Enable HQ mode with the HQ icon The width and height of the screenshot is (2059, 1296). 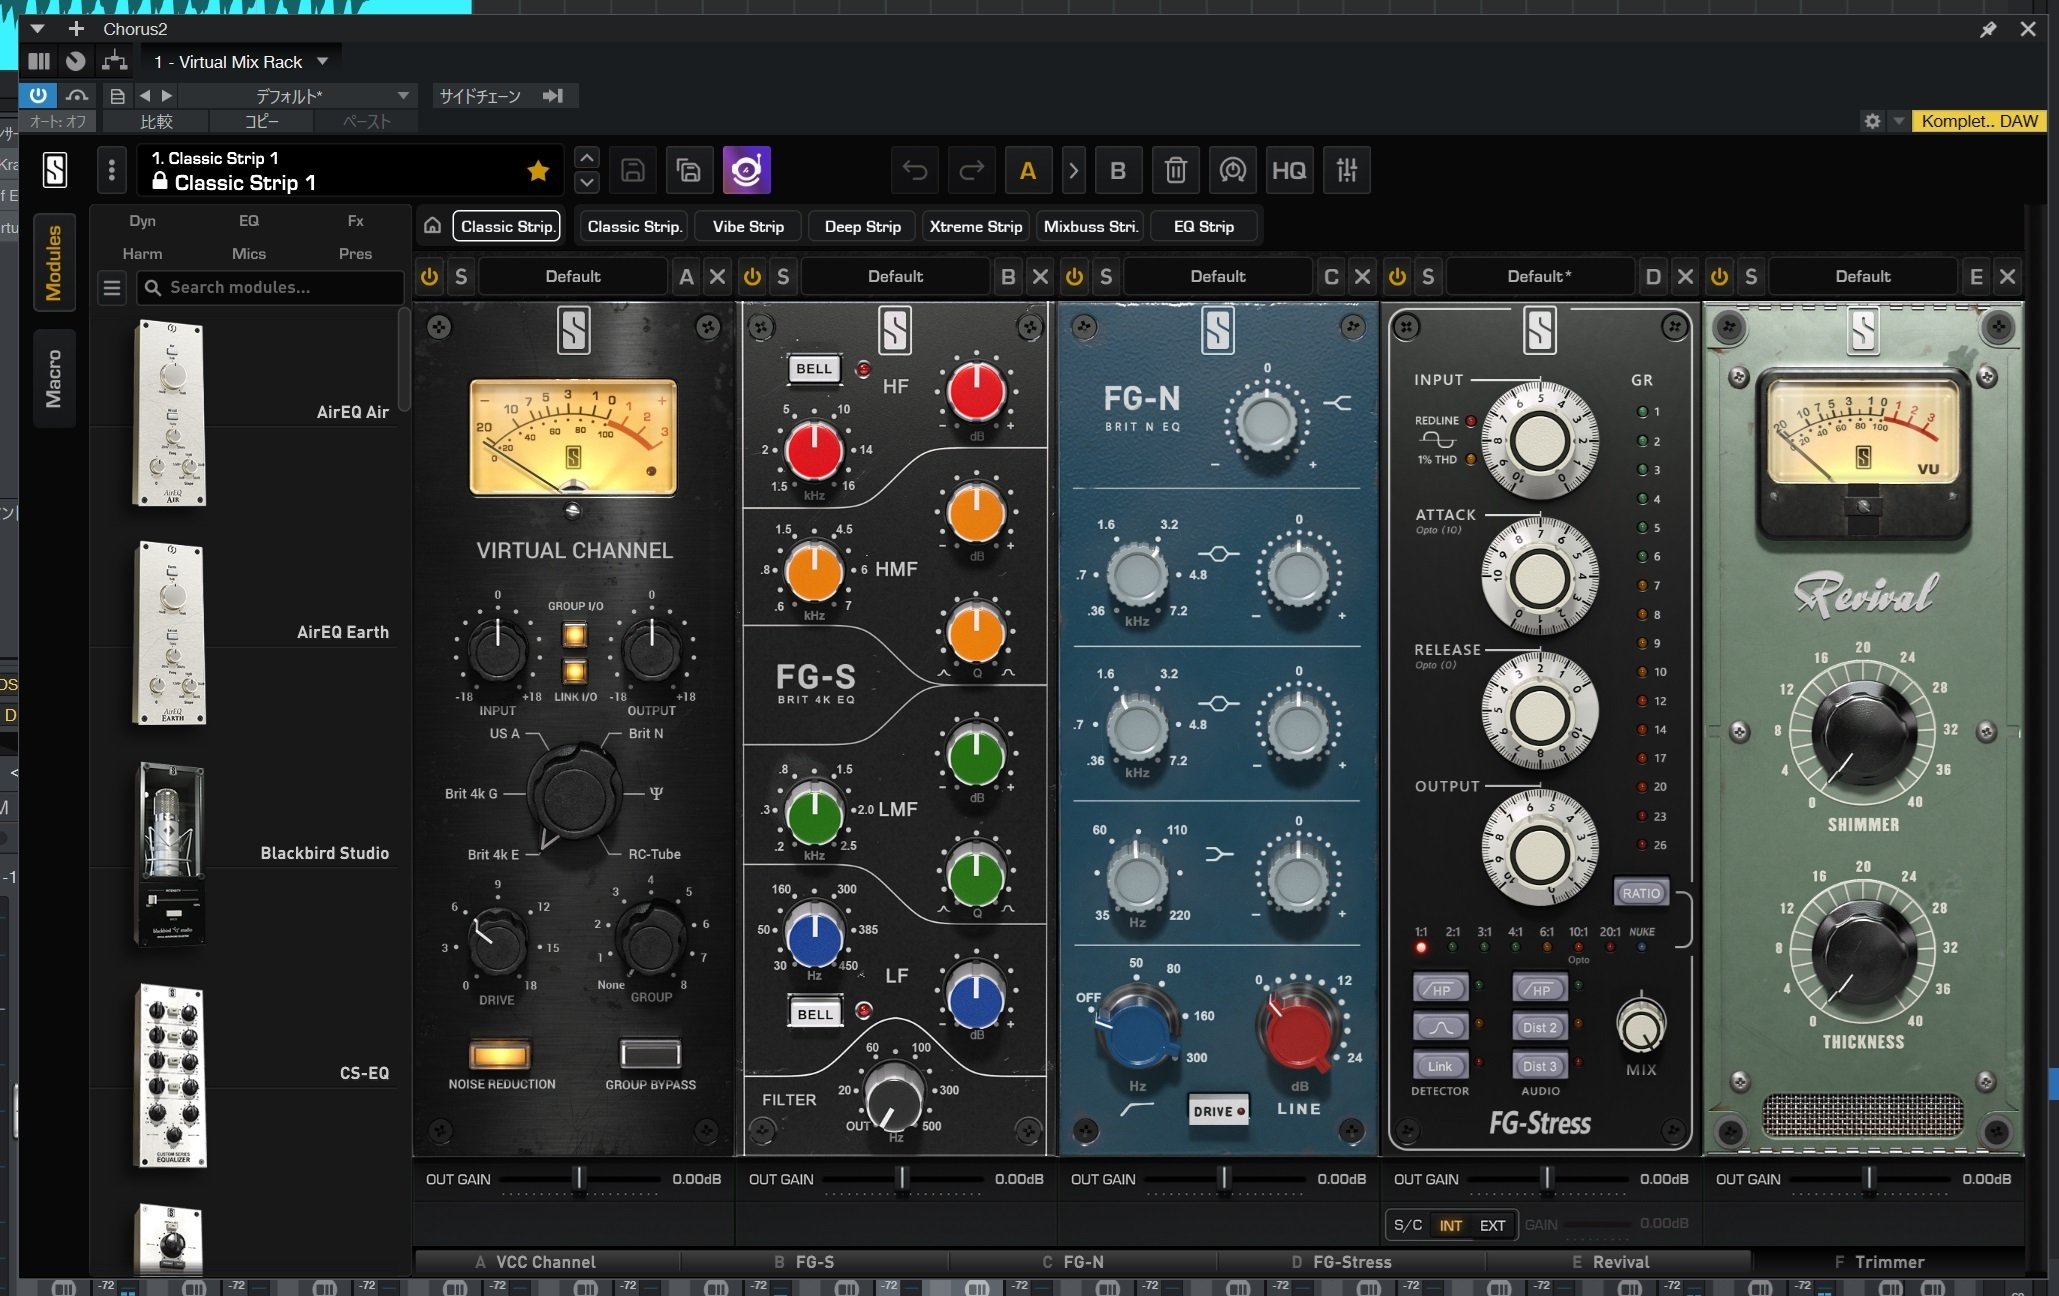[x=1289, y=170]
